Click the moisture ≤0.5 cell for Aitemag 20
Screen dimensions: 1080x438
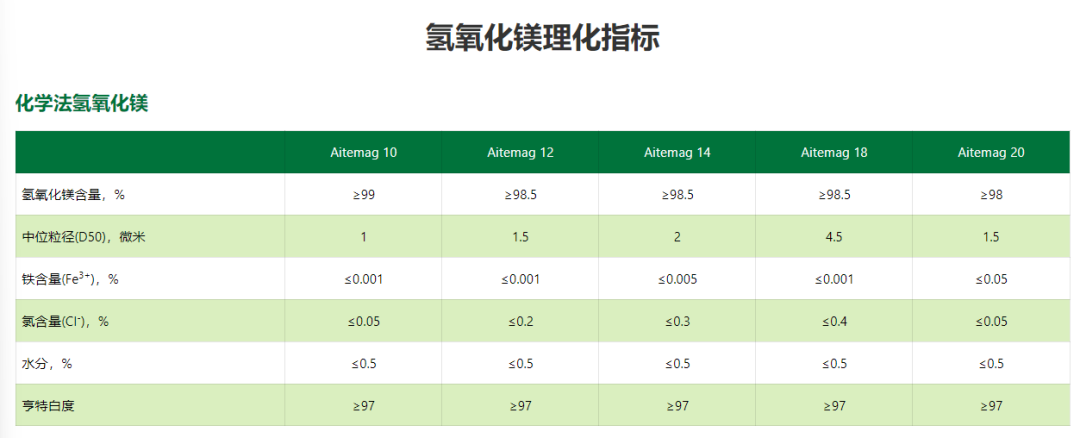[x=991, y=364]
